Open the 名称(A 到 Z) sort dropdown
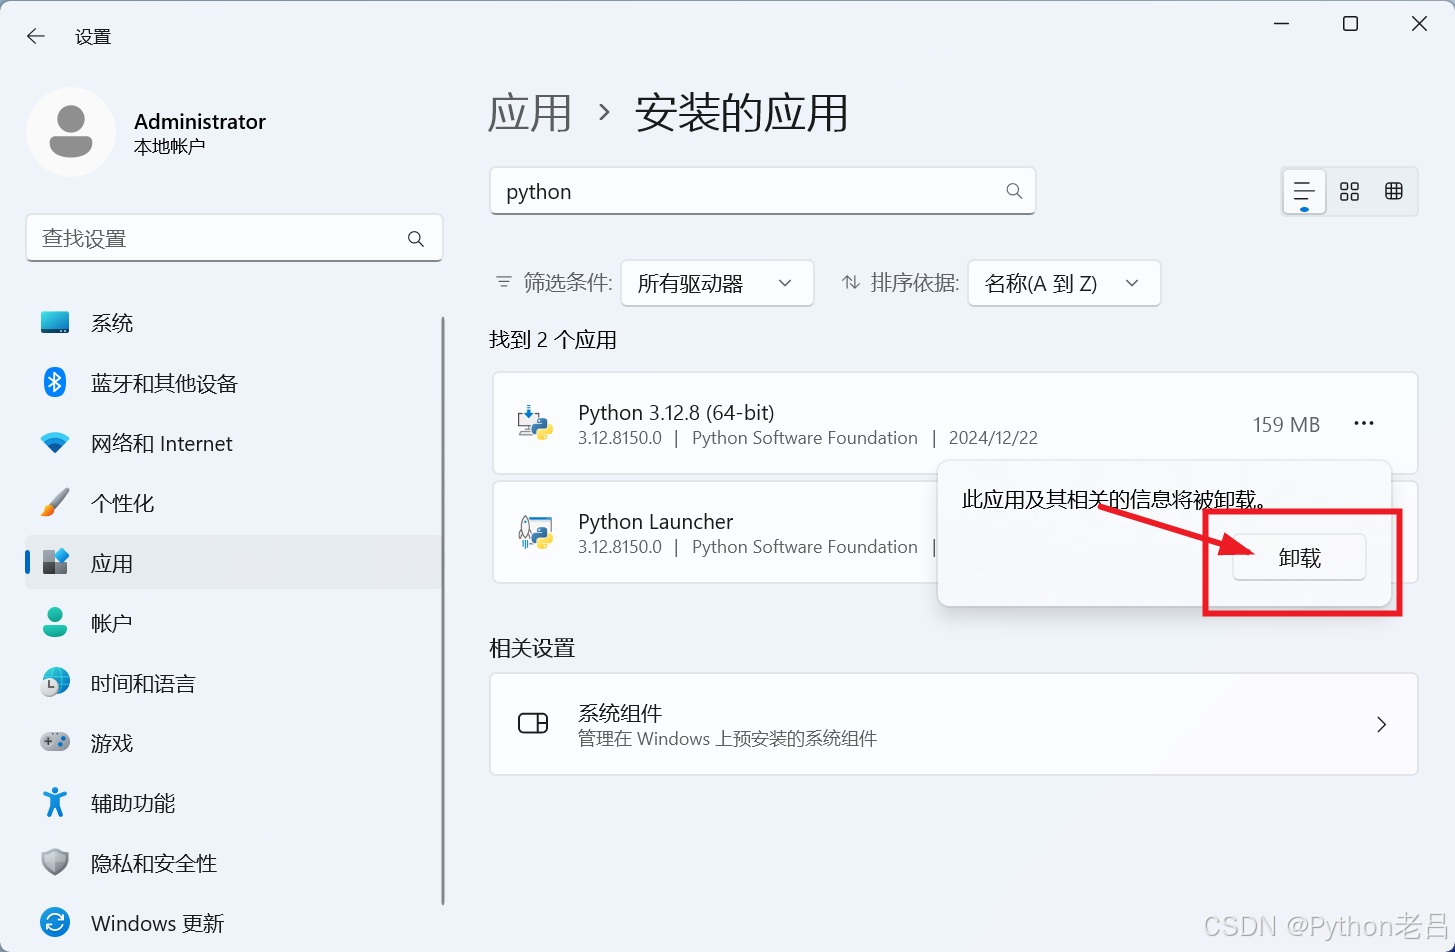This screenshot has width=1455, height=952. 1064,283
